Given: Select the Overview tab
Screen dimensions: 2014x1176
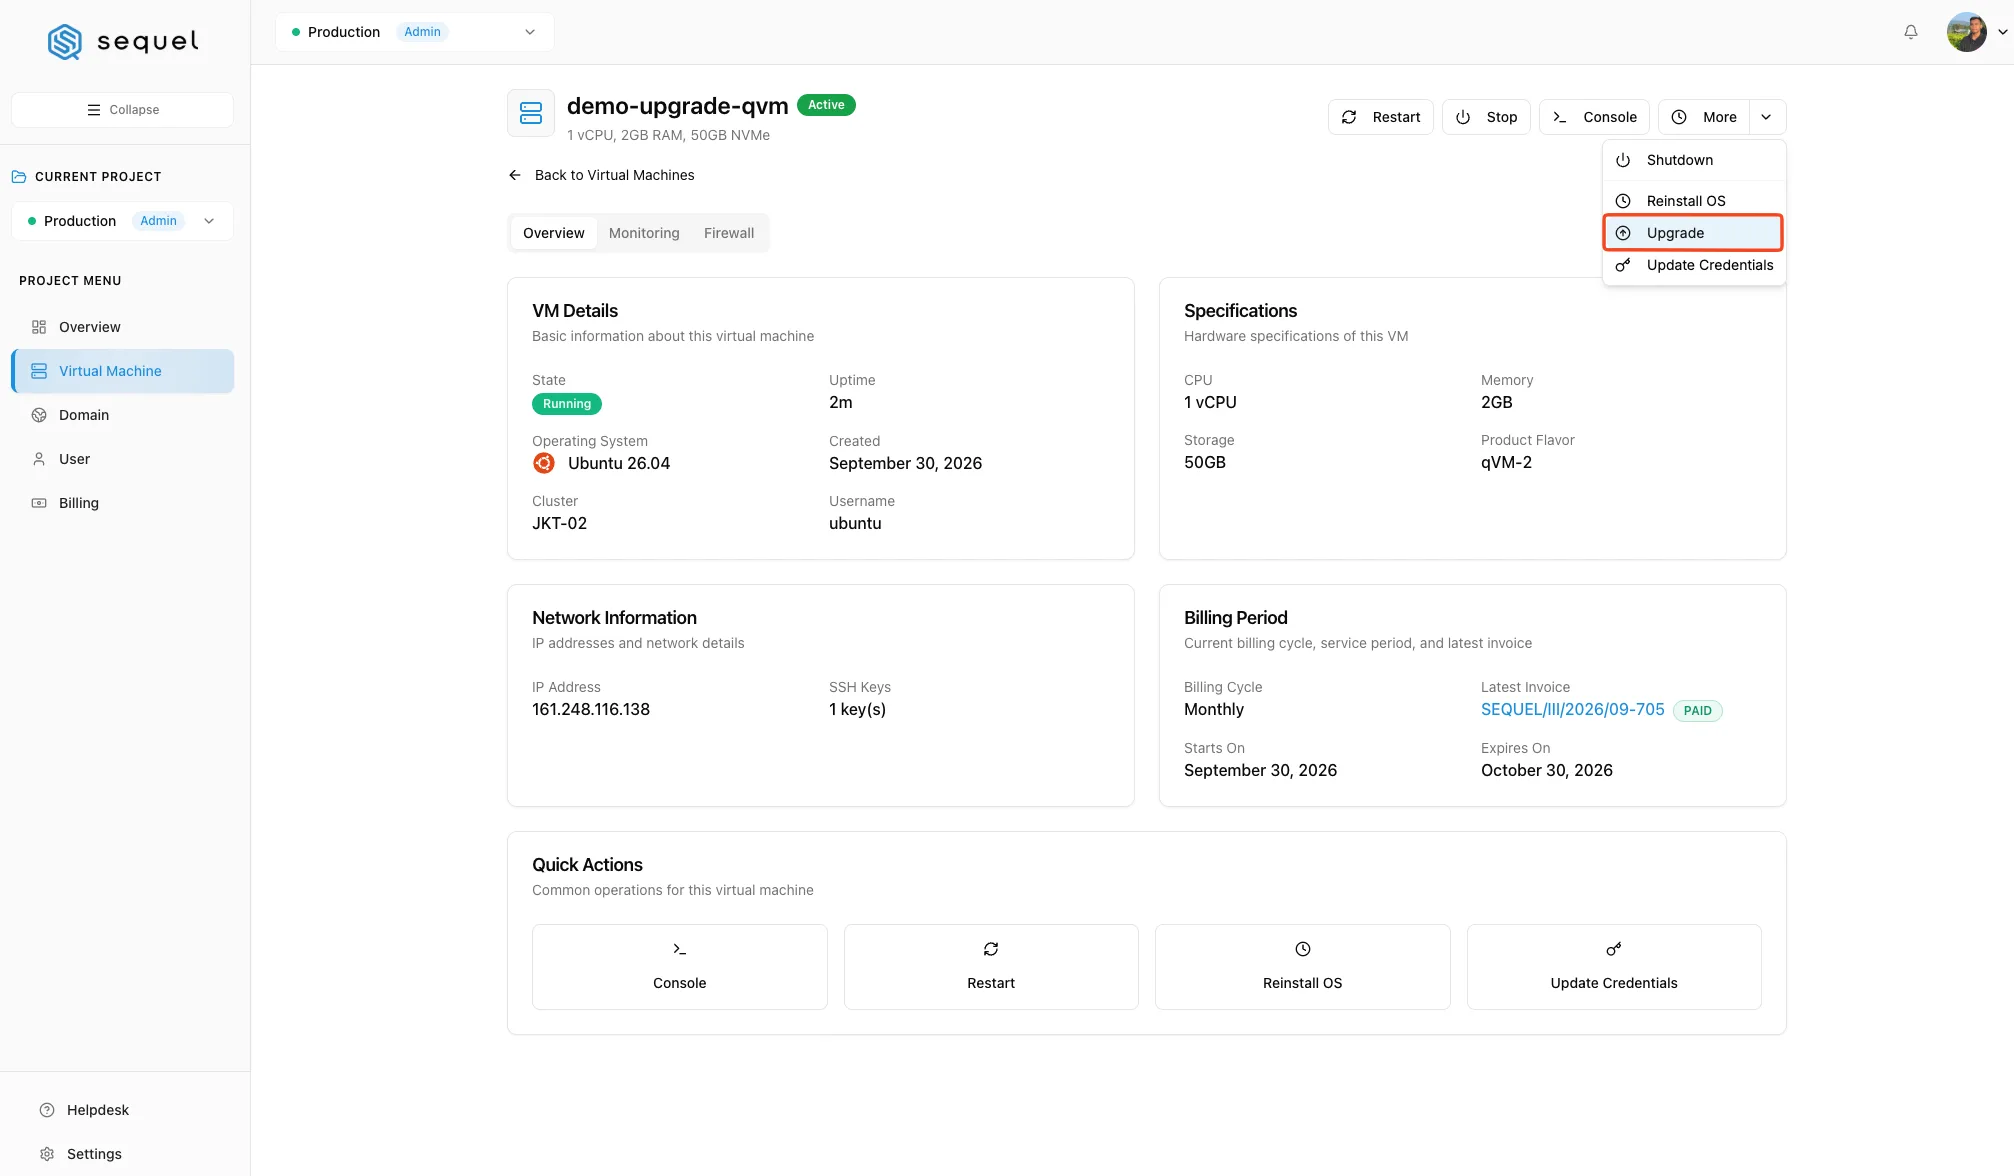Looking at the screenshot, I should tap(554, 233).
